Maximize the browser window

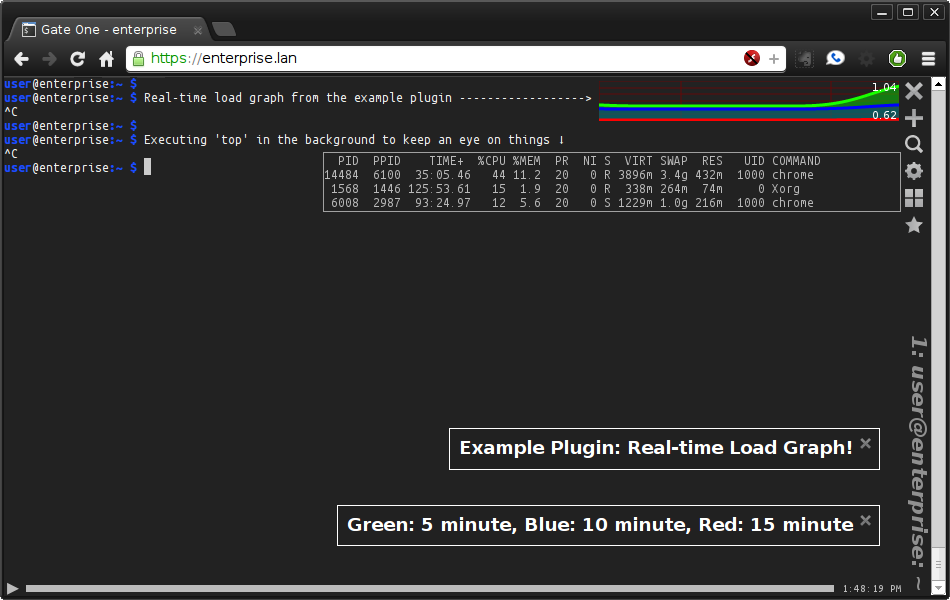click(x=908, y=12)
